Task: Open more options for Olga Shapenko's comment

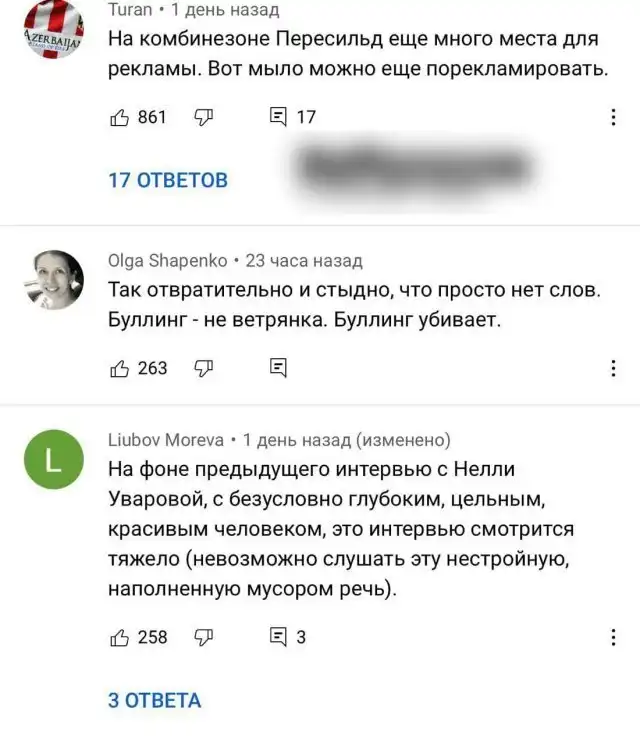Action: 613,368
